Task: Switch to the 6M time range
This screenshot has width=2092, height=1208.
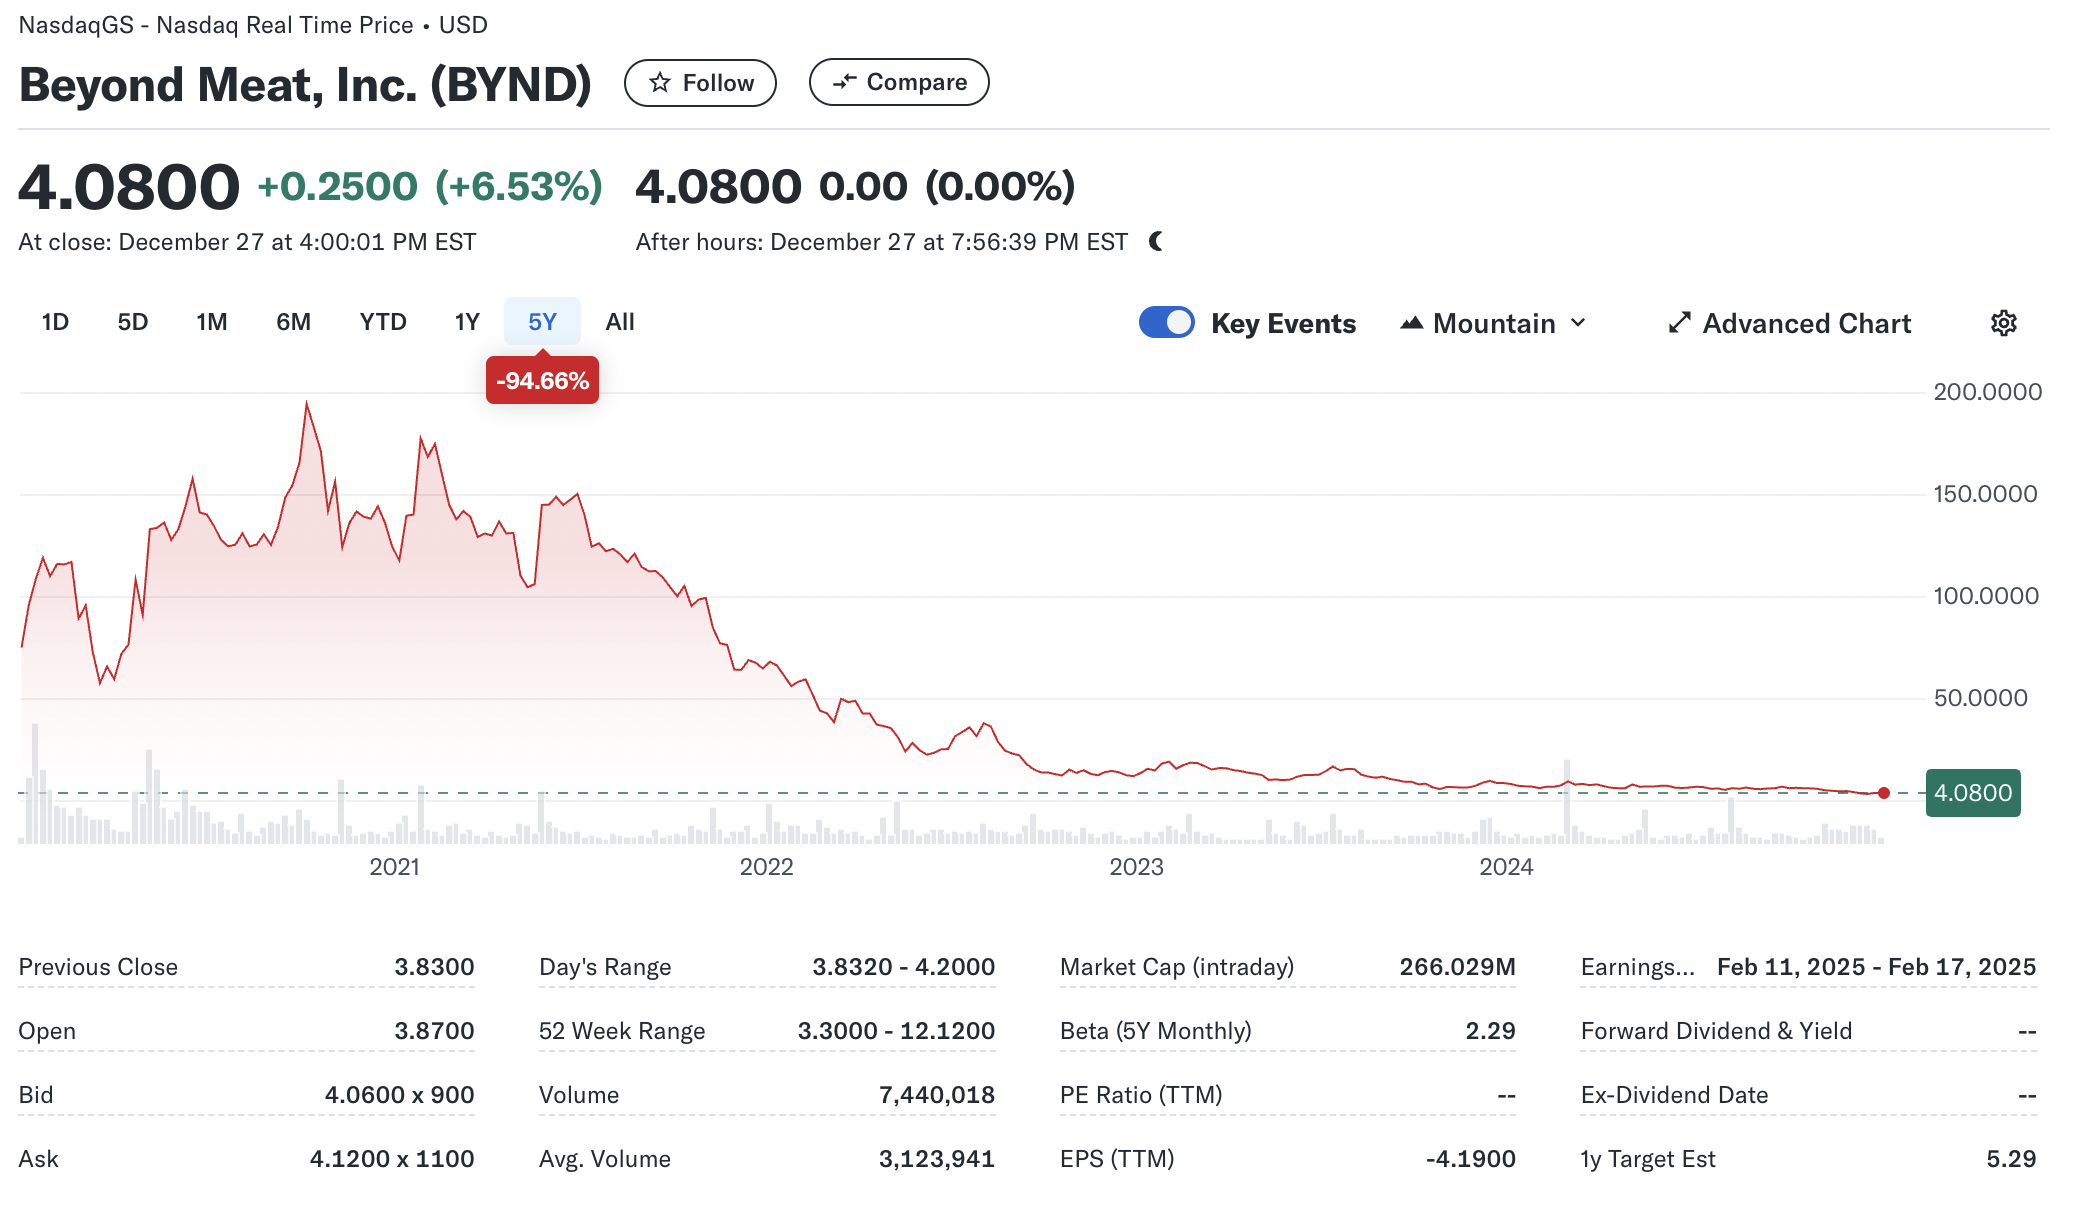Action: coord(293,322)
